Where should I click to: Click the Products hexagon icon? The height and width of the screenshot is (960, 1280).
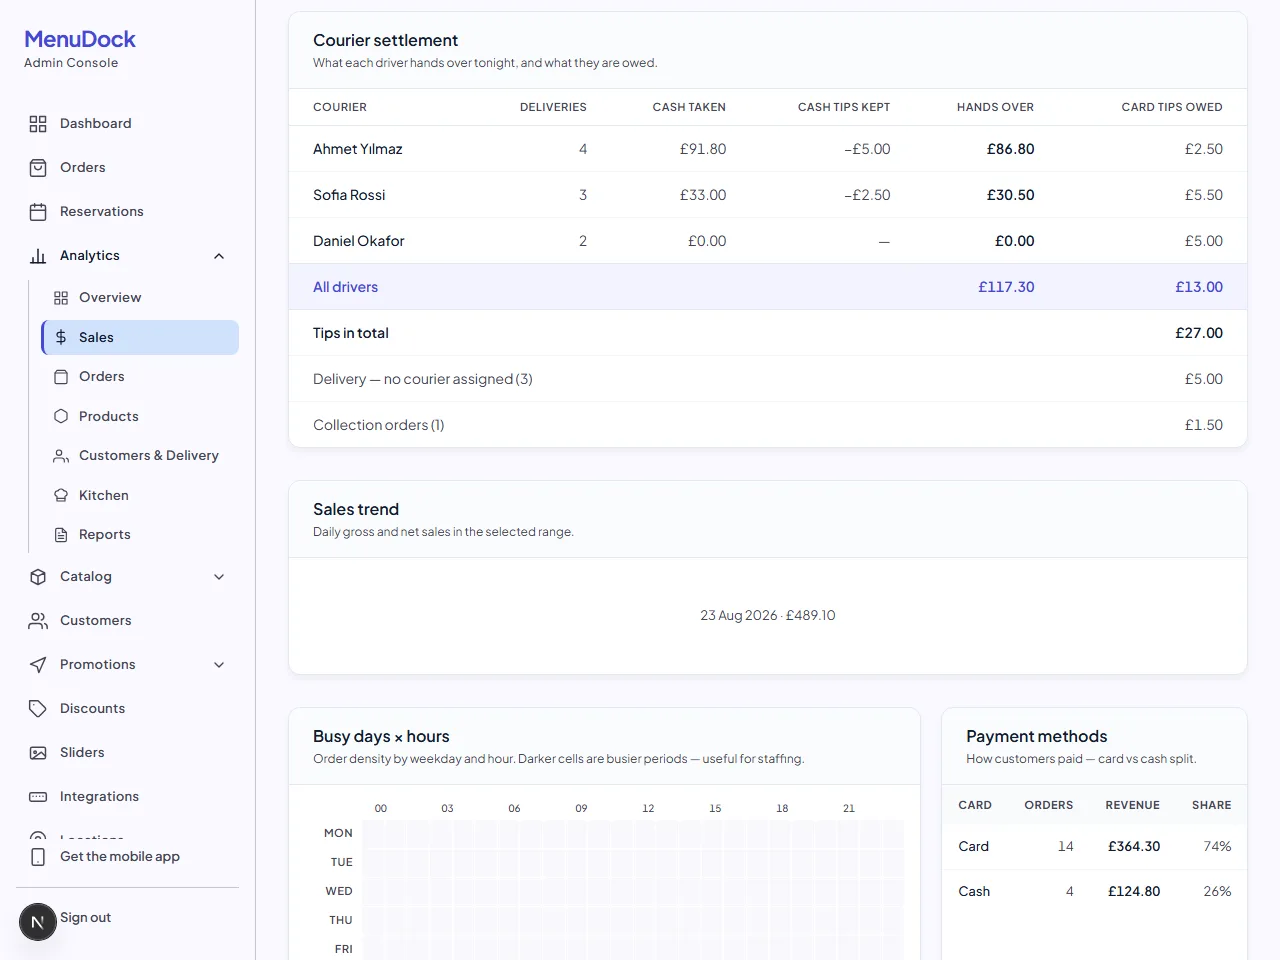click(x=61, y=416)
